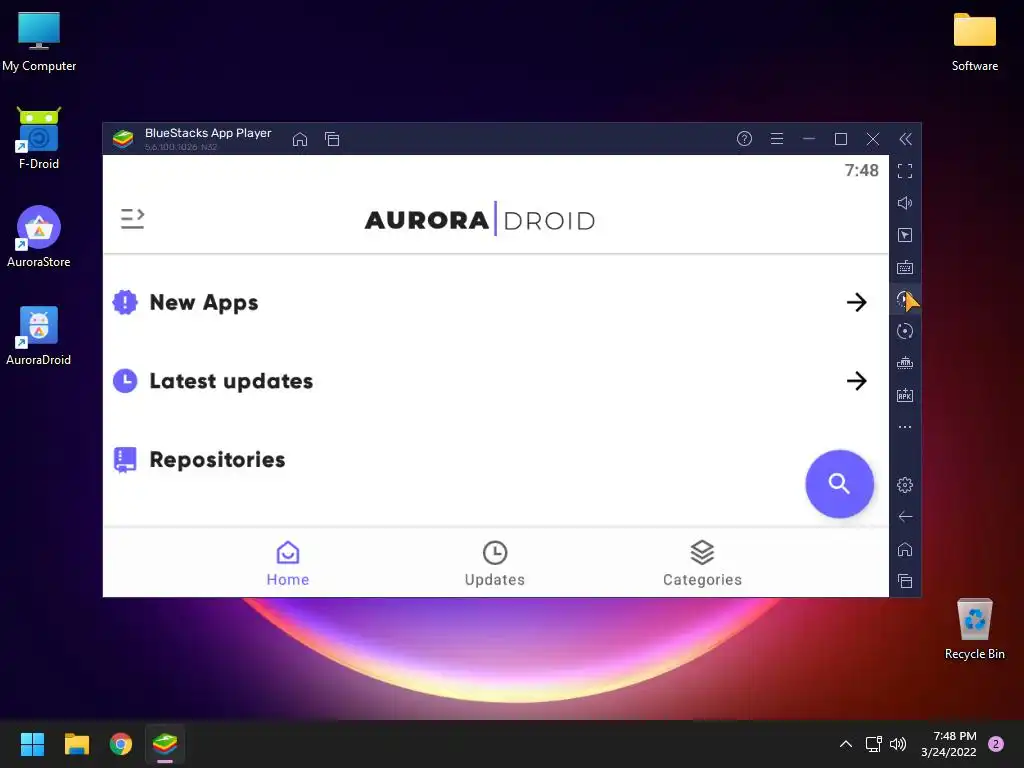Open the BlueStacks hamburger menu
Screen dimensions: 1024x768
pos(776,138)
